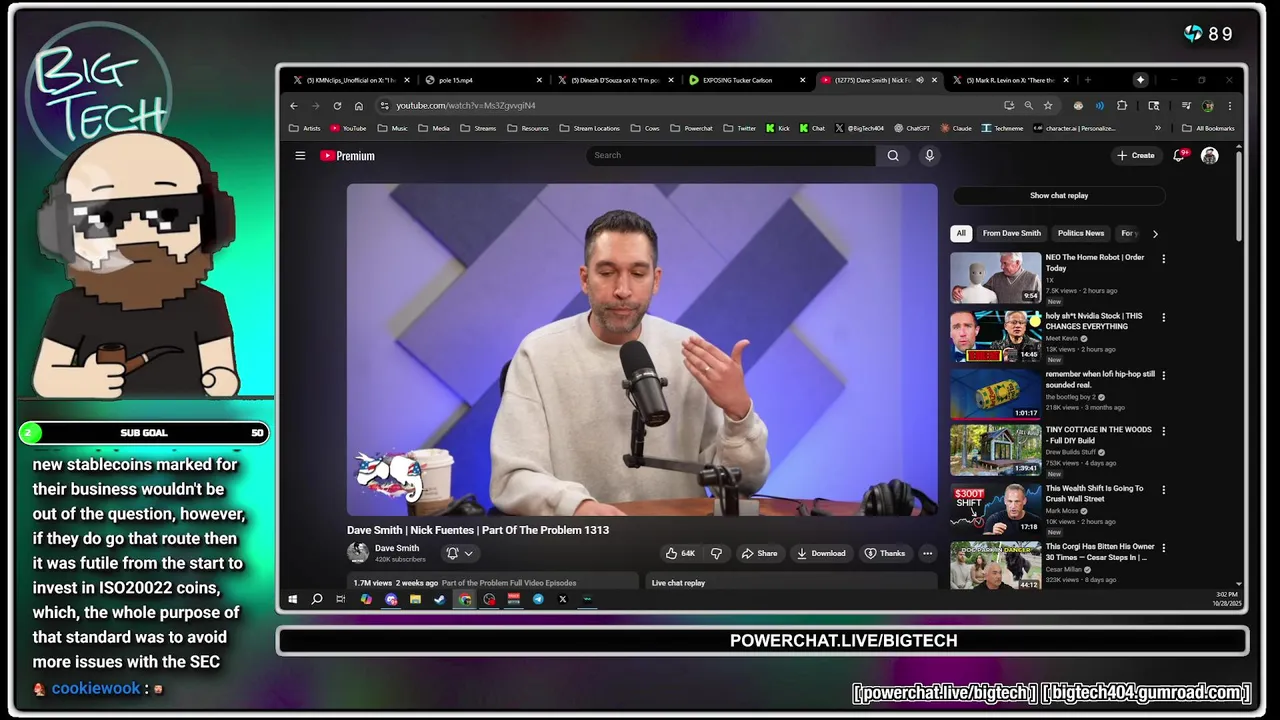The height and width of the screenshot is (720, 1280).
Task: Select the Politics News filter chip
Action: click(1081, 233)
